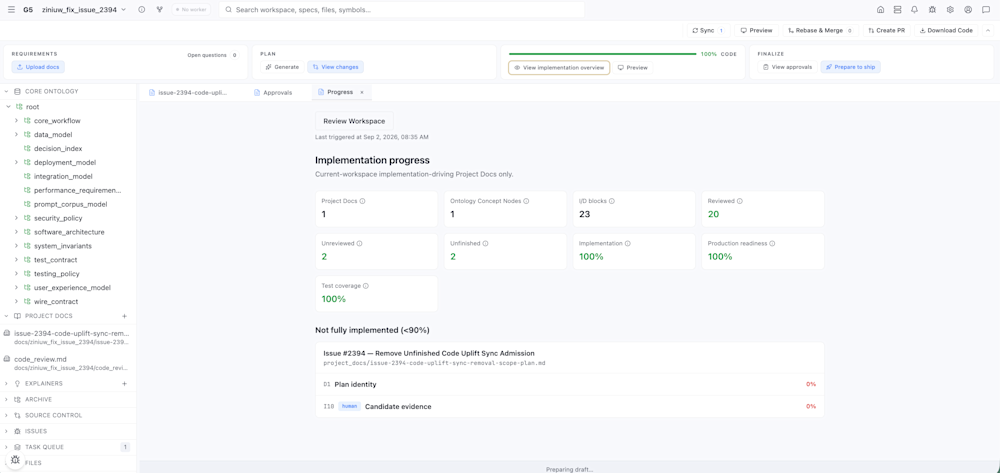
Task: Select prompt_corpus_model tree item
Action: point(70,204)
